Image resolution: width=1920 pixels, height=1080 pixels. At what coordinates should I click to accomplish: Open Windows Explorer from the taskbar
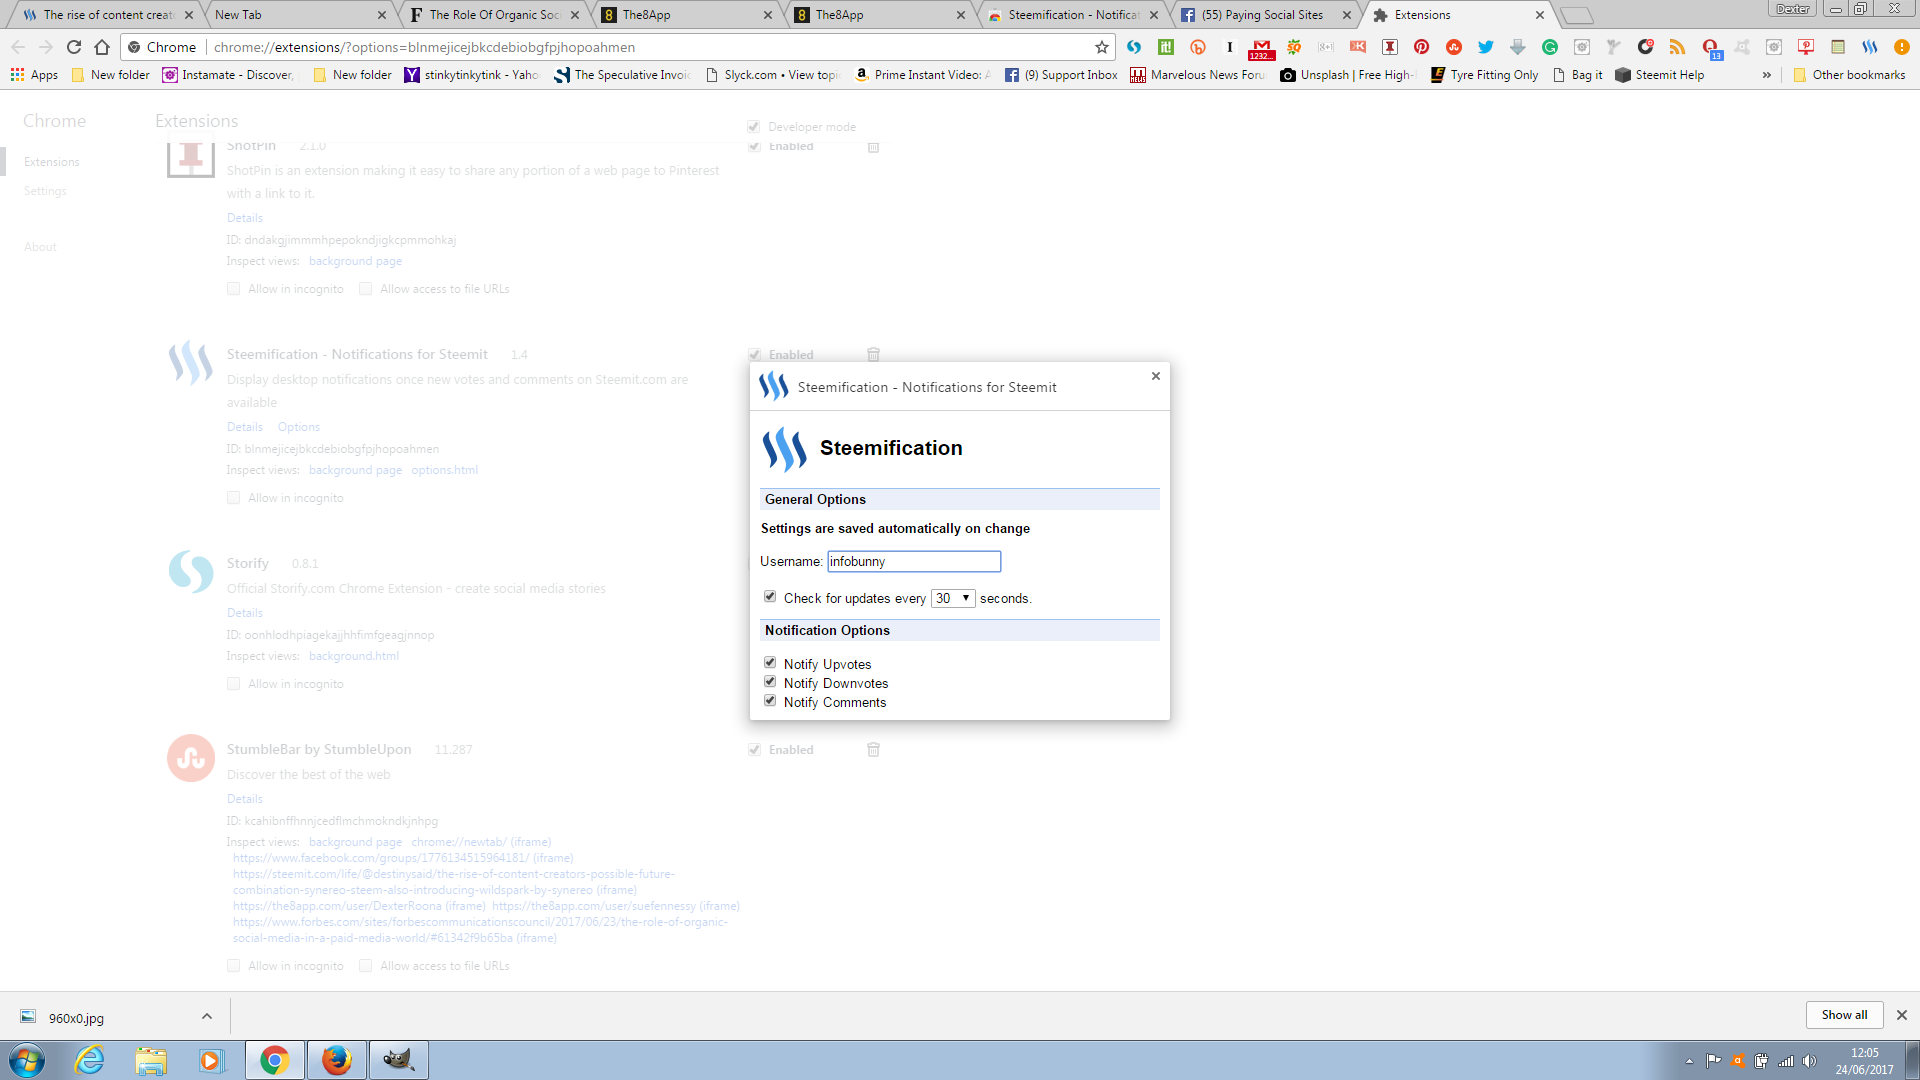151,1060
